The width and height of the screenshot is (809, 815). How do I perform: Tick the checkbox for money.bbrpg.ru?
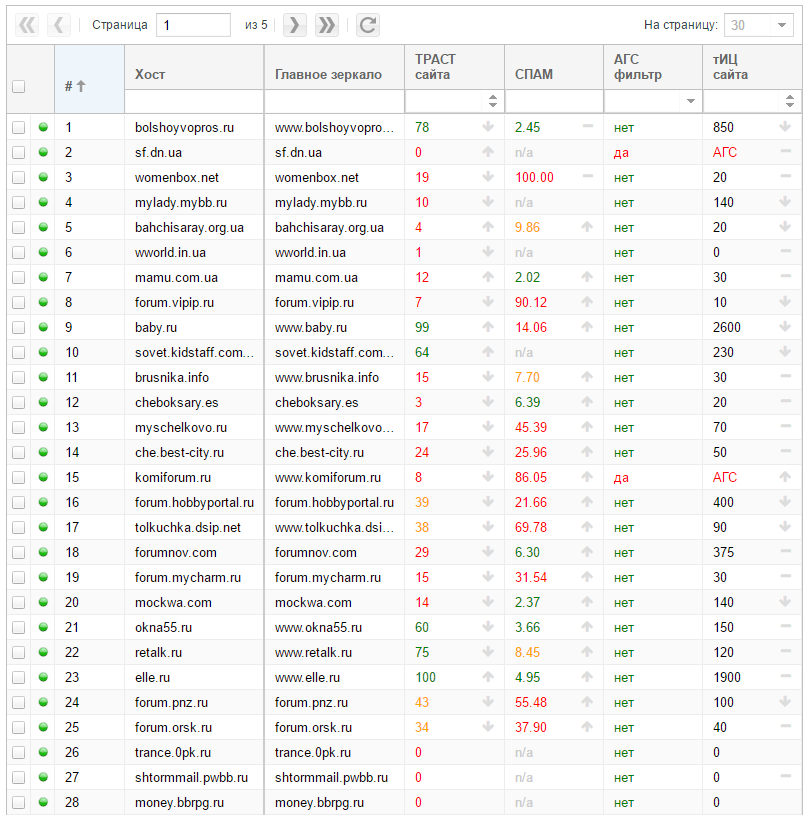(x=19, y=802)
